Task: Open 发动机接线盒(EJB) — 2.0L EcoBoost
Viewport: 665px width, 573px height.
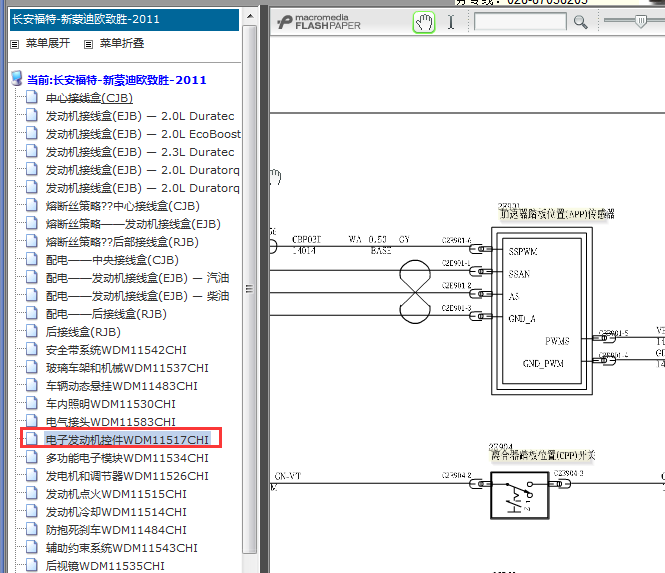Action: pyautogui.click(x=143, y=134)
